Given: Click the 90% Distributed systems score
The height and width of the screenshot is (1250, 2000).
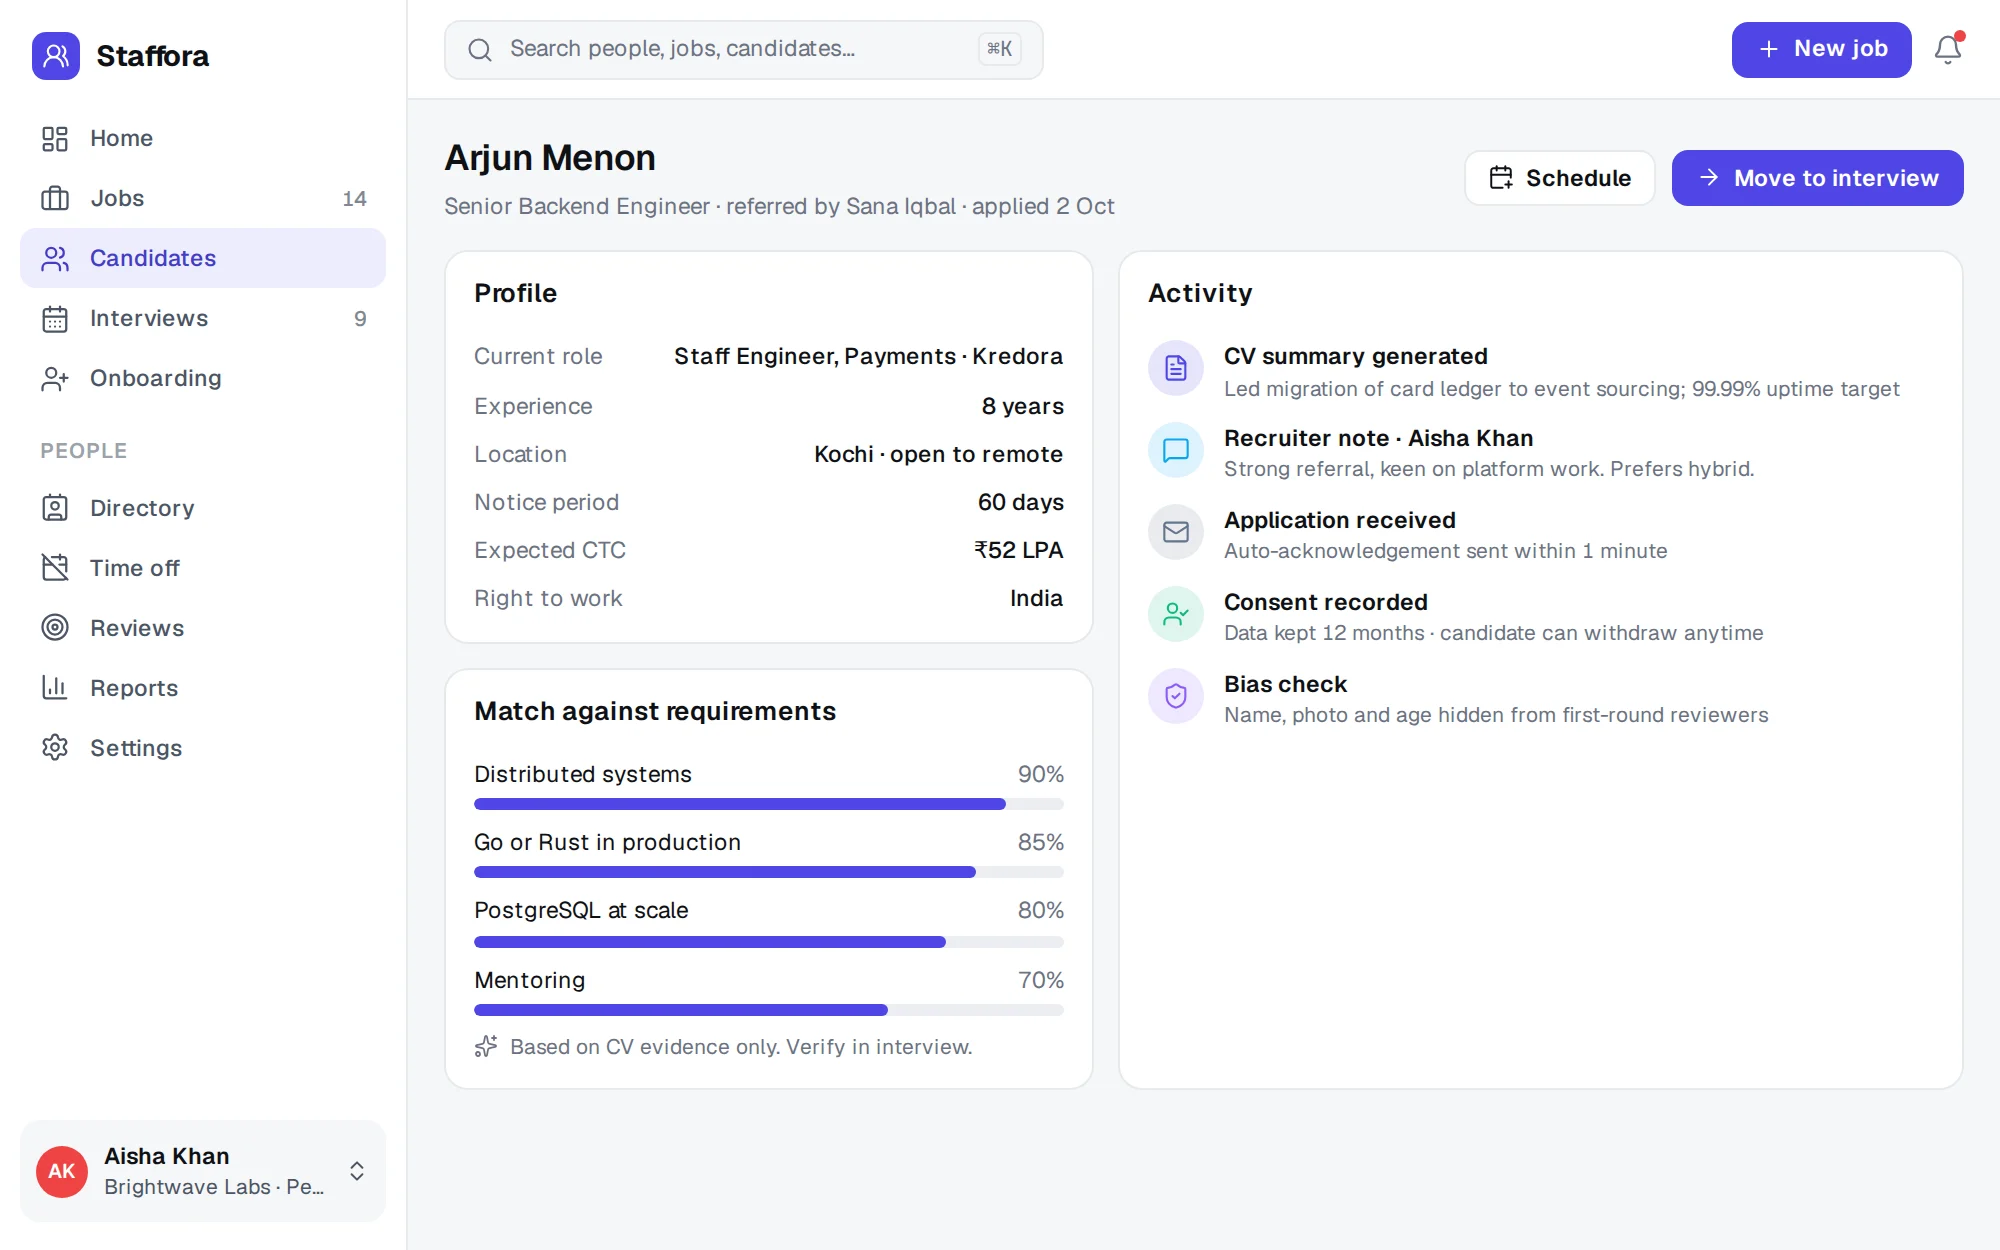Looking at the screenshot, I should (x=1040, y=774).
